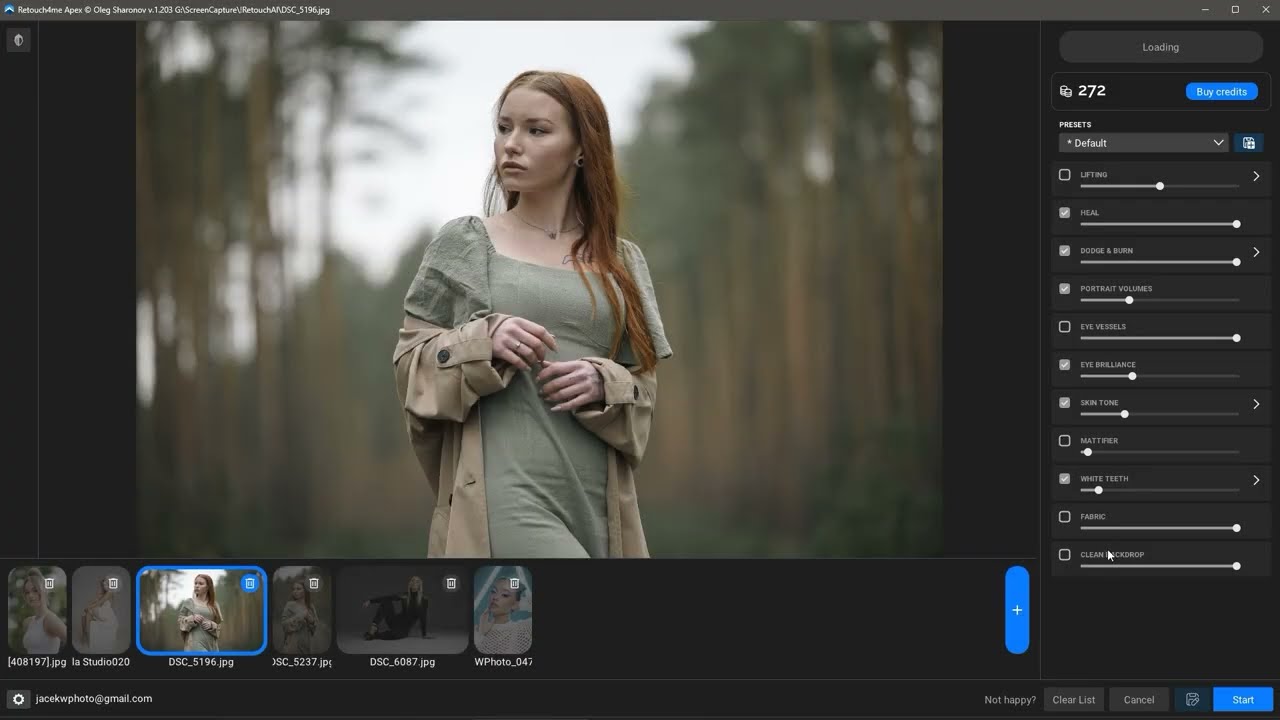Expand the Skin Tone options arrow
Image resolution: width=1280 pixels, height=720 pixels.
point(1257,404)
